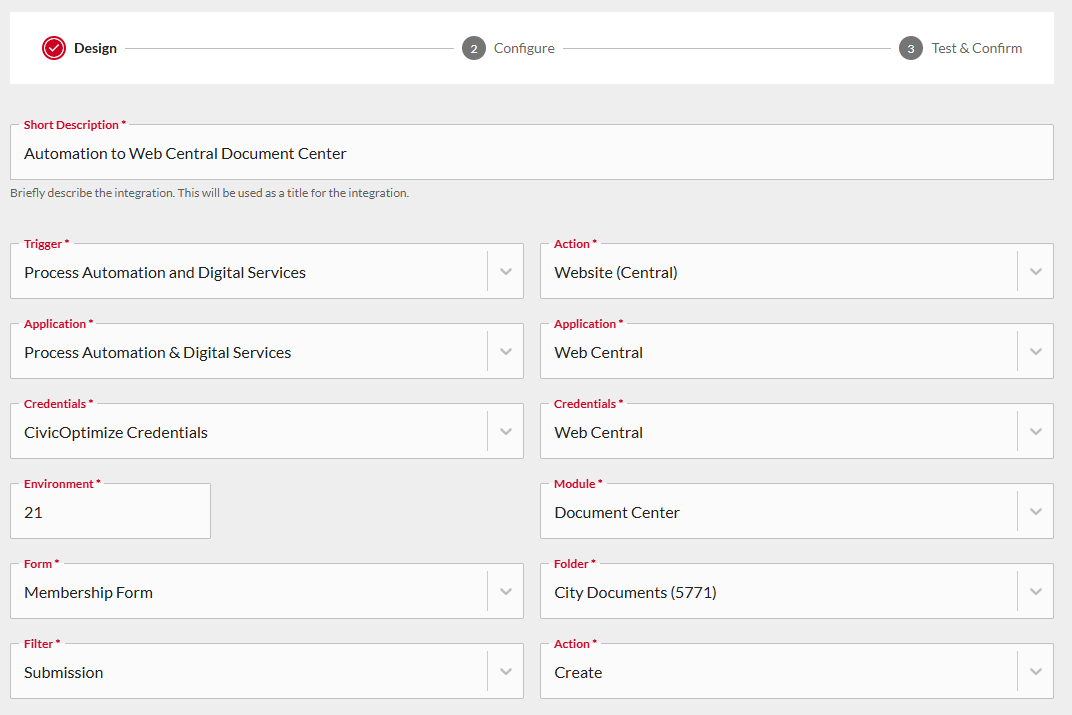The width and height of the screenshot is (1072, 715).
Task: Expand the trigger Application dropdown chevron
Action: coord(506,351)
